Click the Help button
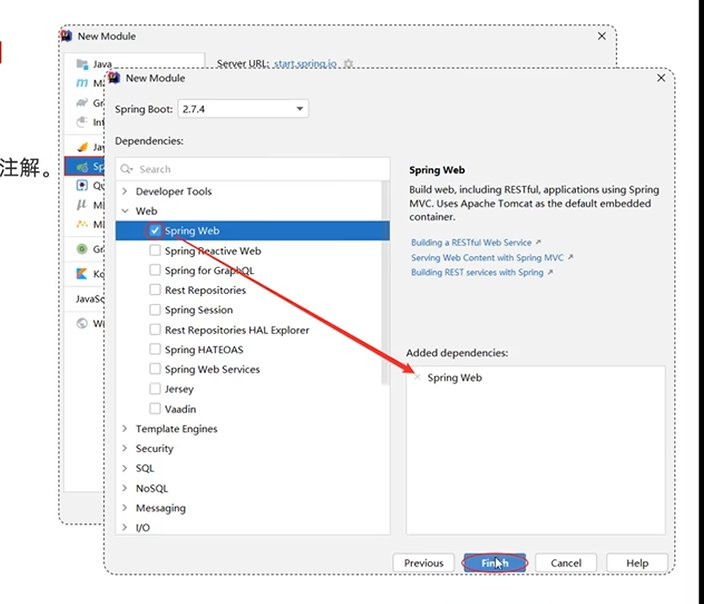The height and width of the screenshot is (604, 704). click(637, 563)
